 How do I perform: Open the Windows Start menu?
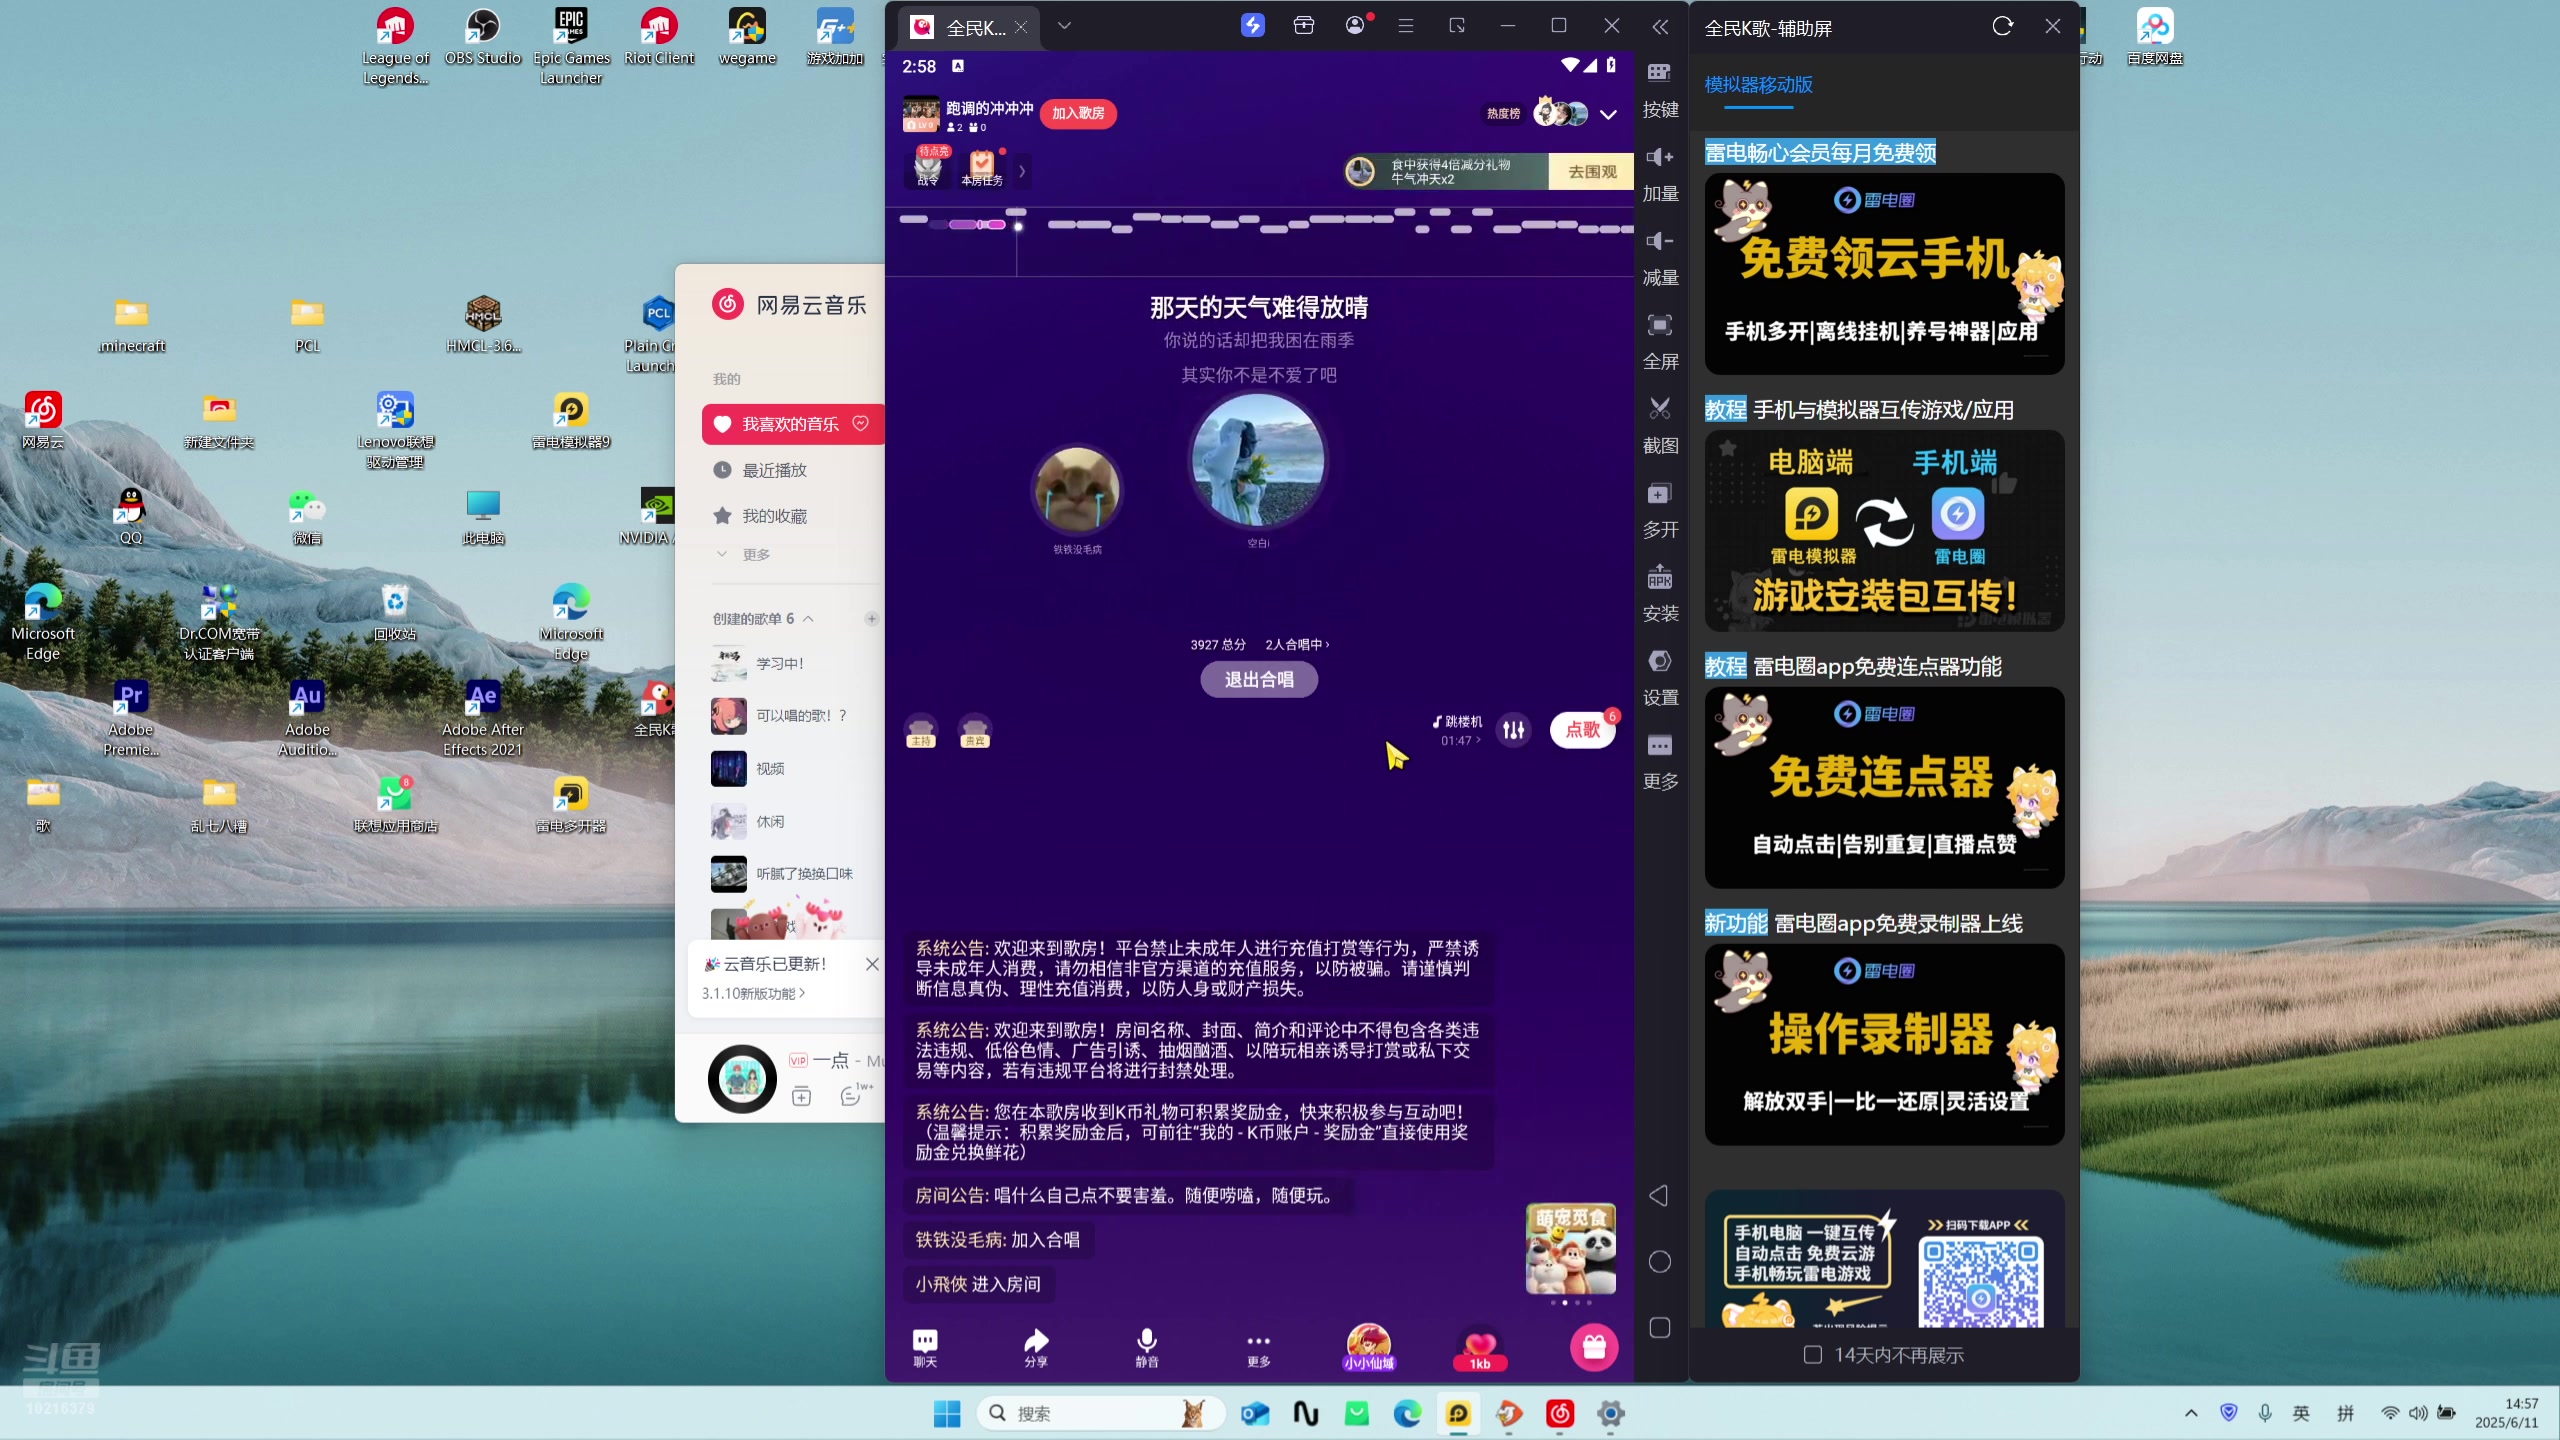[946, 1413]
